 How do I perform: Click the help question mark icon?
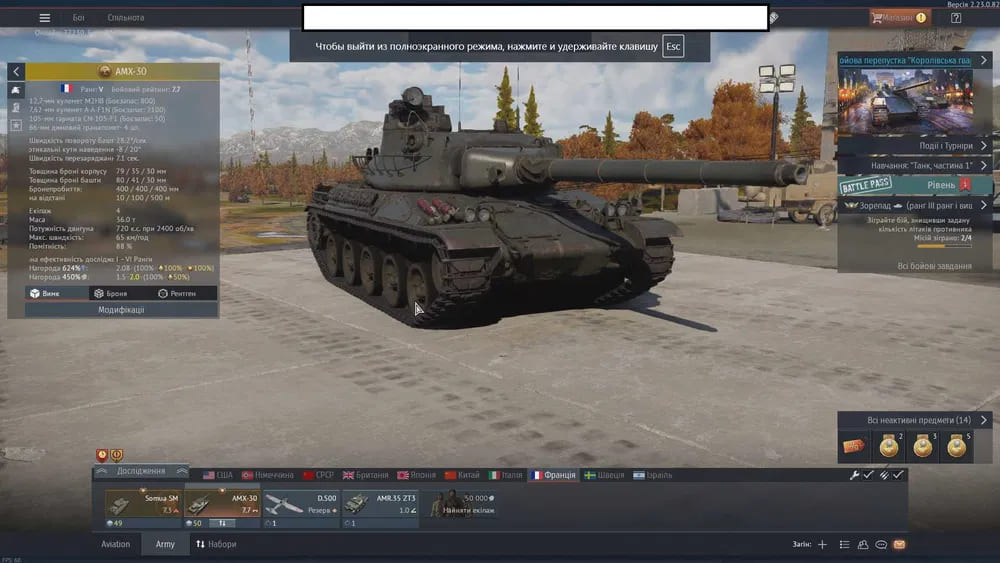click(956, 17)
